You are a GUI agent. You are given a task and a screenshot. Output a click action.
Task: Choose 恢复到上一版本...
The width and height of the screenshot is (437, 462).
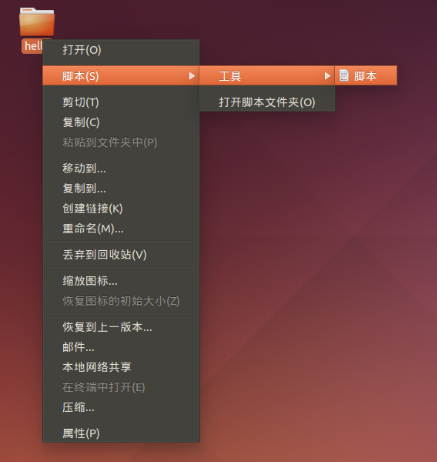[x=121, y=327]
